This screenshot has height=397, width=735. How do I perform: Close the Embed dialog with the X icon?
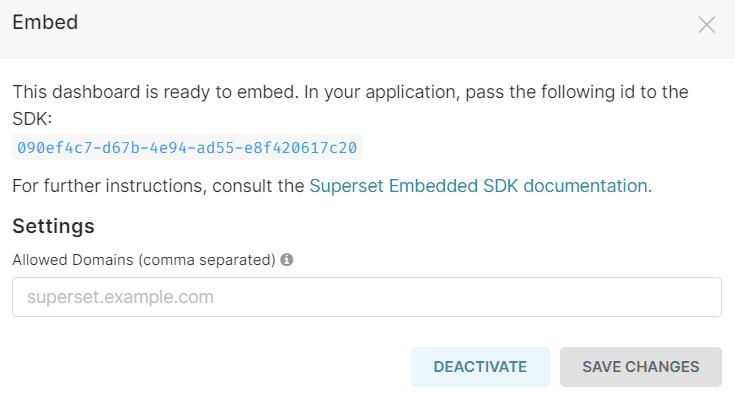[706, 25]
